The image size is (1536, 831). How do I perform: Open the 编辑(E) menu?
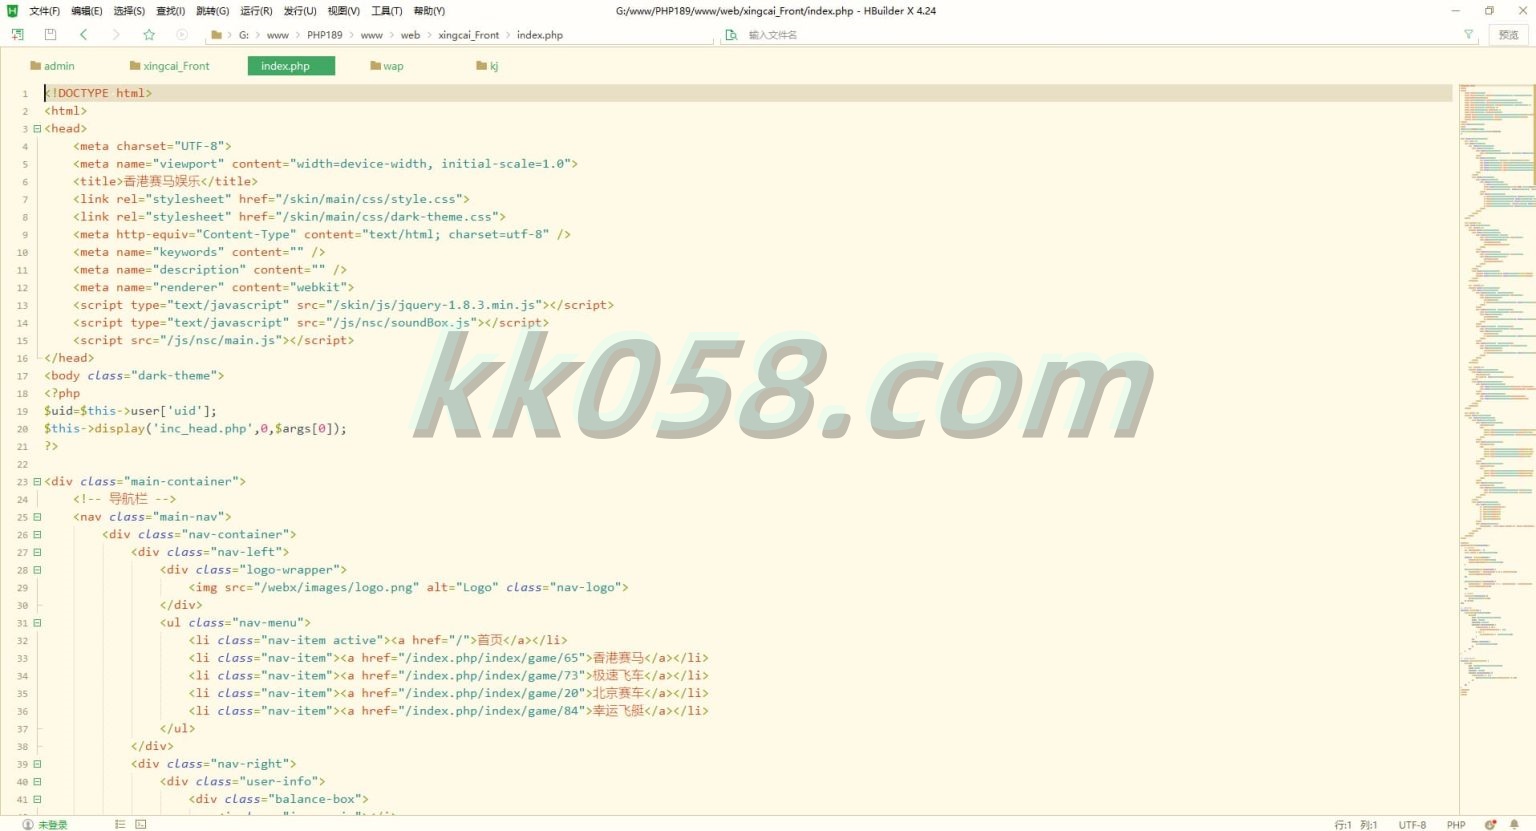[x=86, y=11]
